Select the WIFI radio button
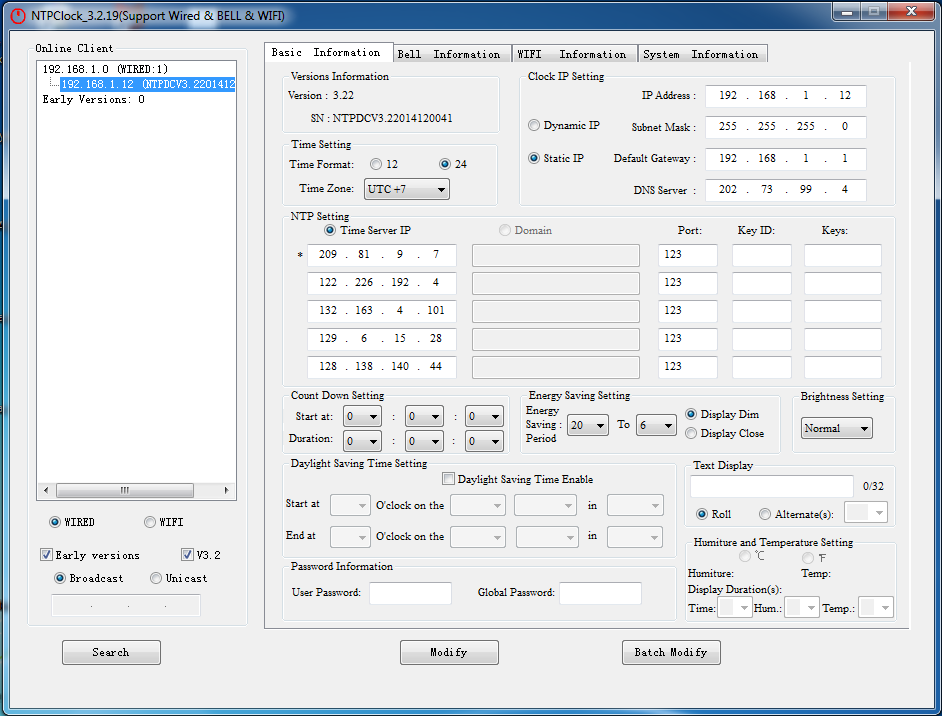This screenshot has height=716, width=942. tap(150, 522)
